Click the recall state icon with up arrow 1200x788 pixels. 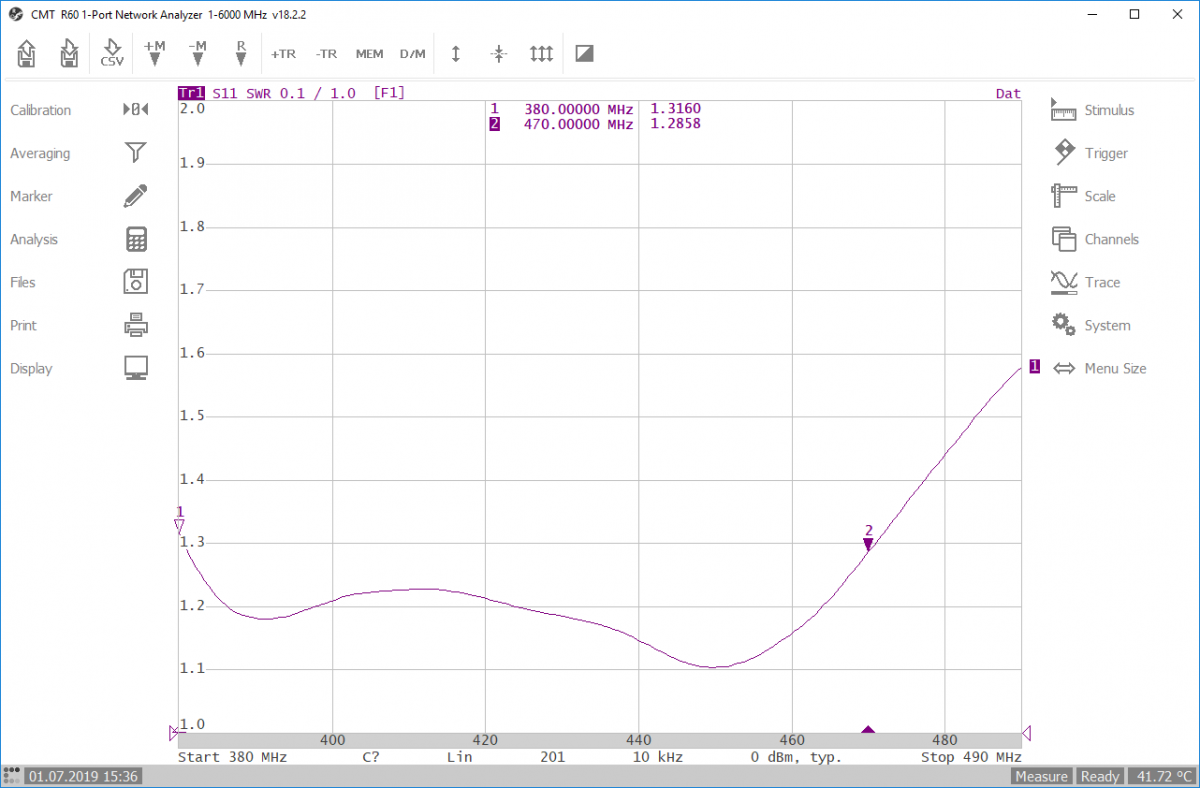(27, 53)
